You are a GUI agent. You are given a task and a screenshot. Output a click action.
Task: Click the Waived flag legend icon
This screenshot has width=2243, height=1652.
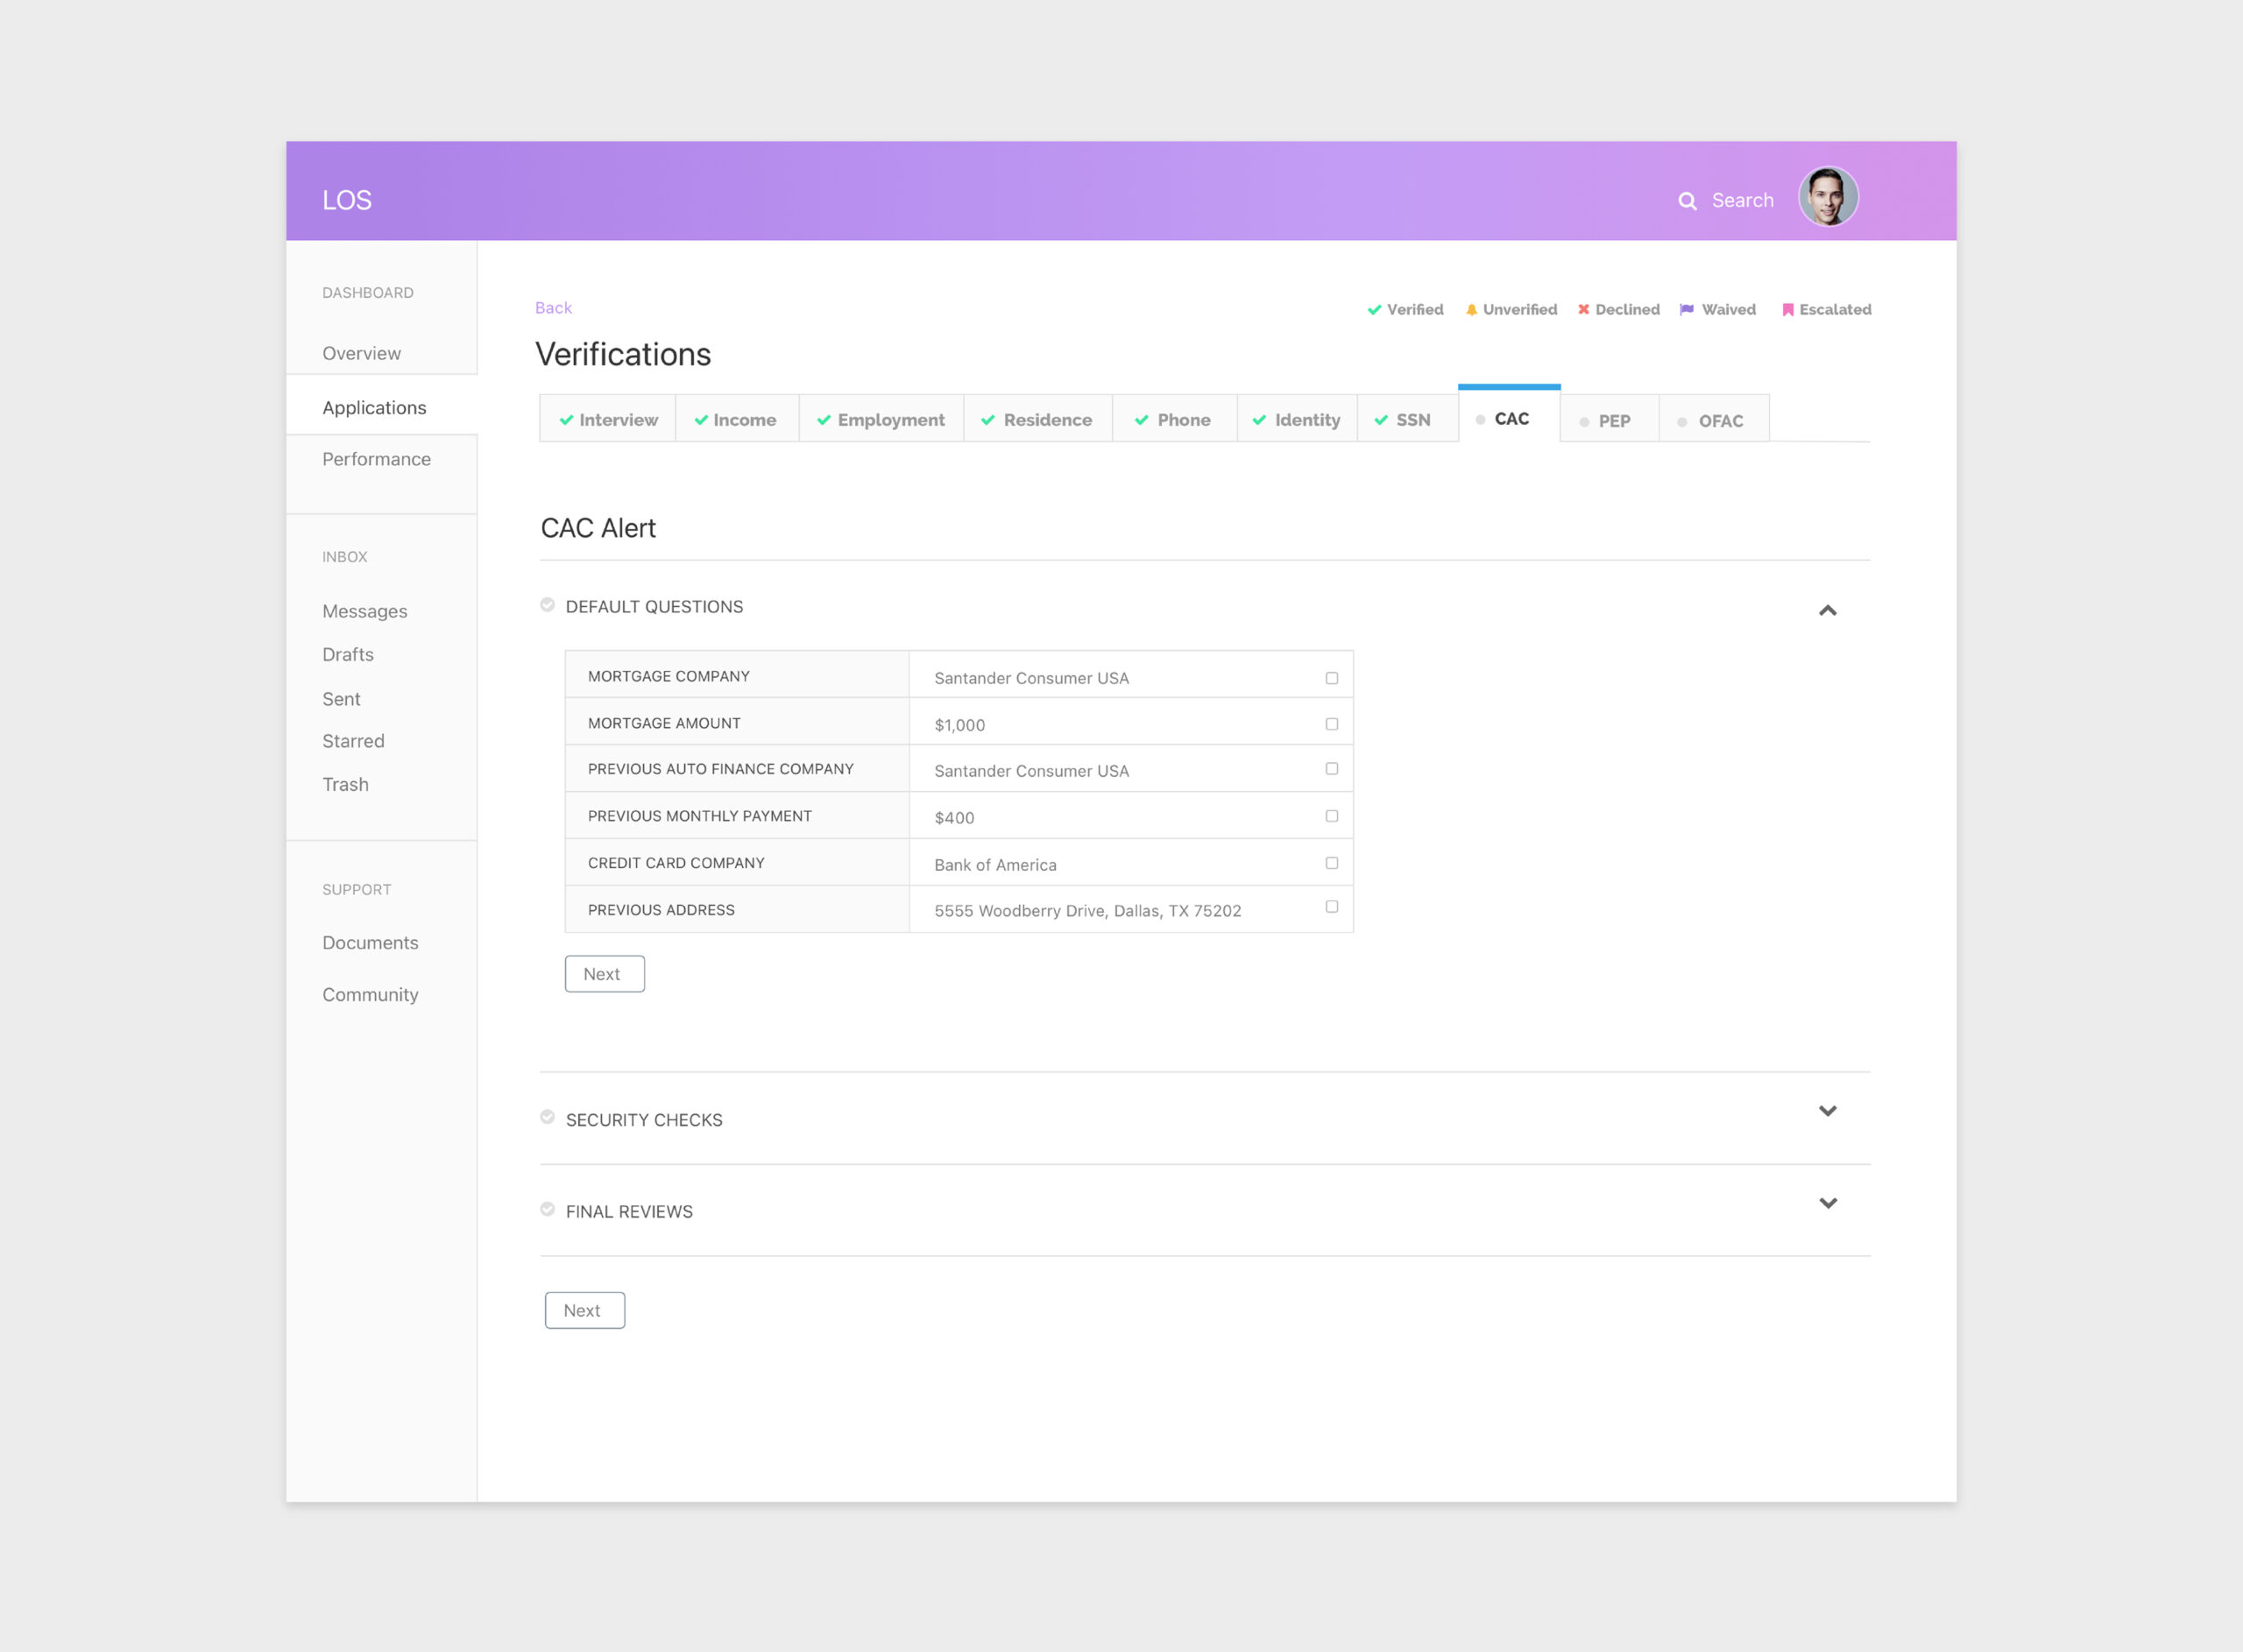[x=1687, y=310]
